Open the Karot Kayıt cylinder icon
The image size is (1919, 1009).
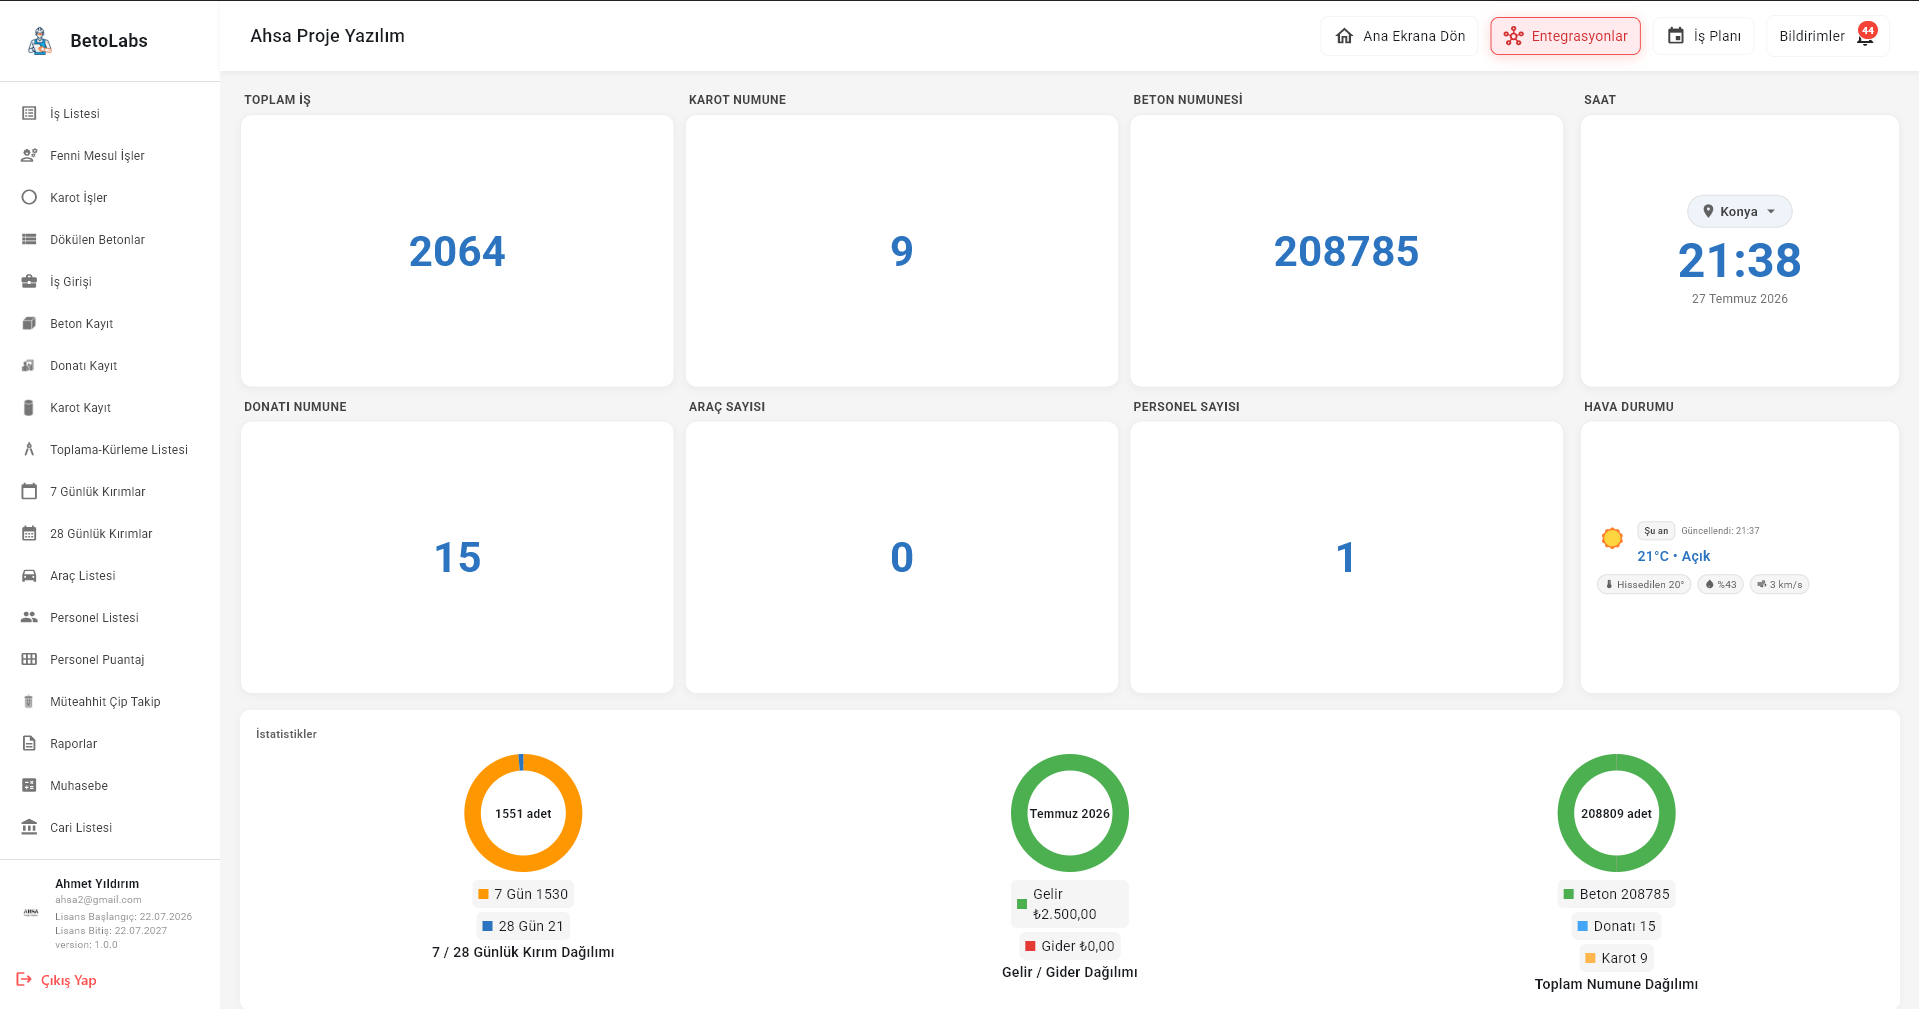pos(29,408)
